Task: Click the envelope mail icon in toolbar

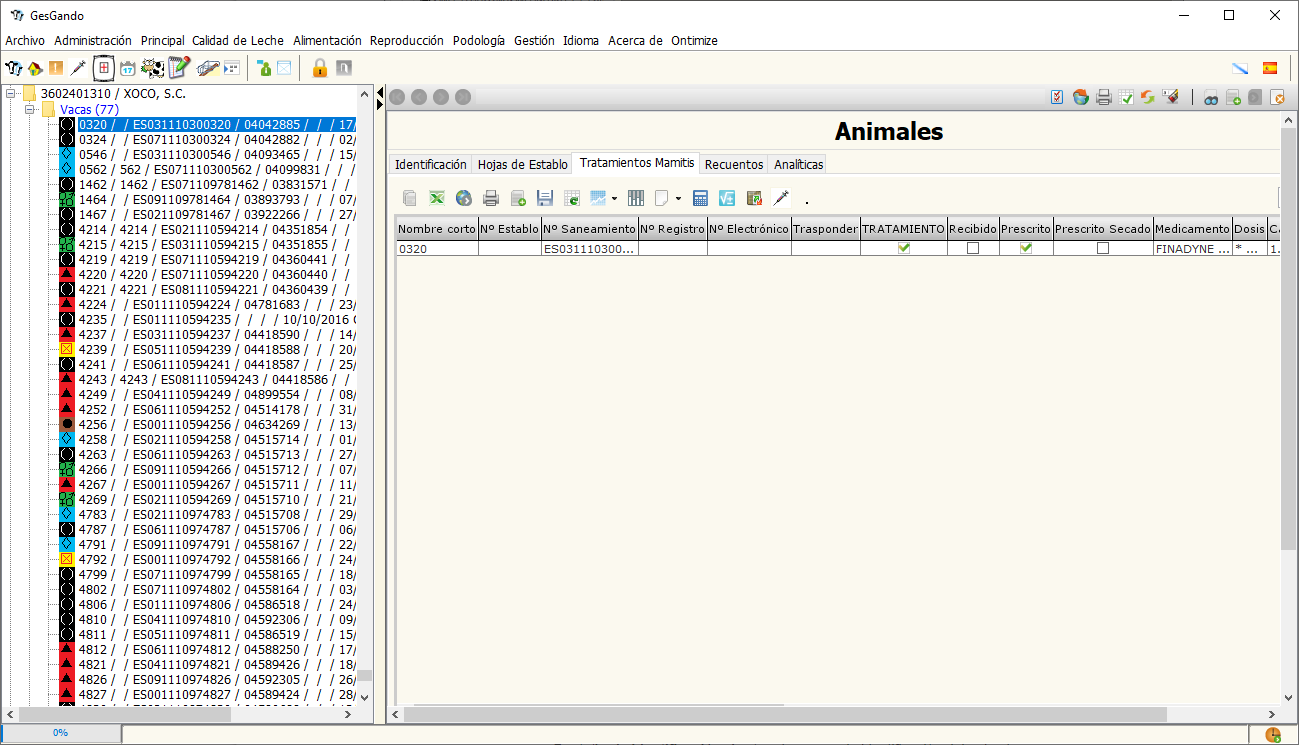Action: (x=284, y=68)
